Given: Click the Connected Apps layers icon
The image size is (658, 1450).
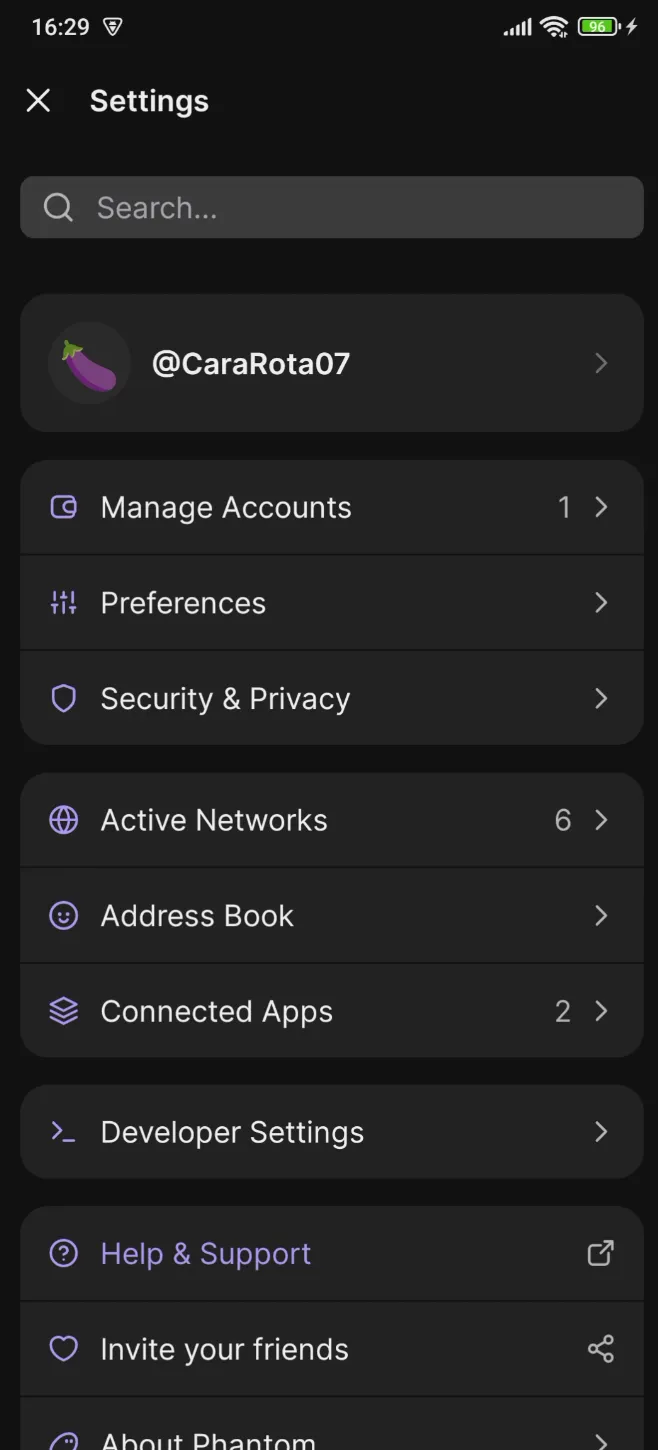Looking at the screenshot, I should pyautogui.click(x=63, y=1011).
